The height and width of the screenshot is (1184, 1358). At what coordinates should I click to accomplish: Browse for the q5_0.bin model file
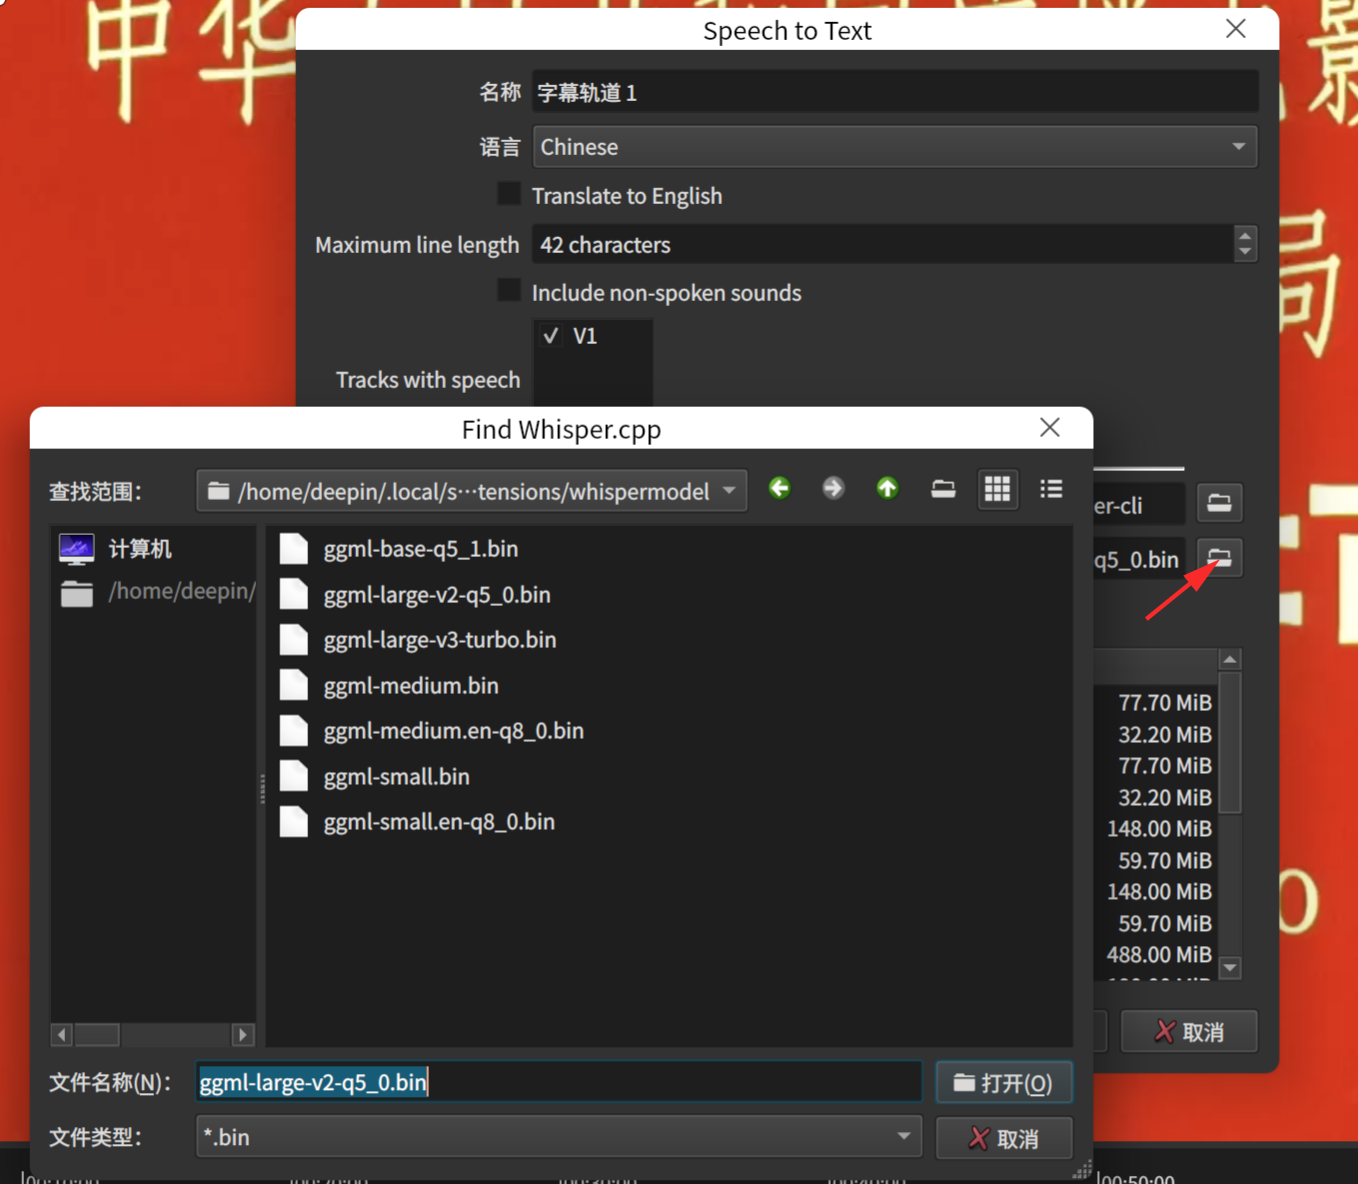pos(1219,557)
